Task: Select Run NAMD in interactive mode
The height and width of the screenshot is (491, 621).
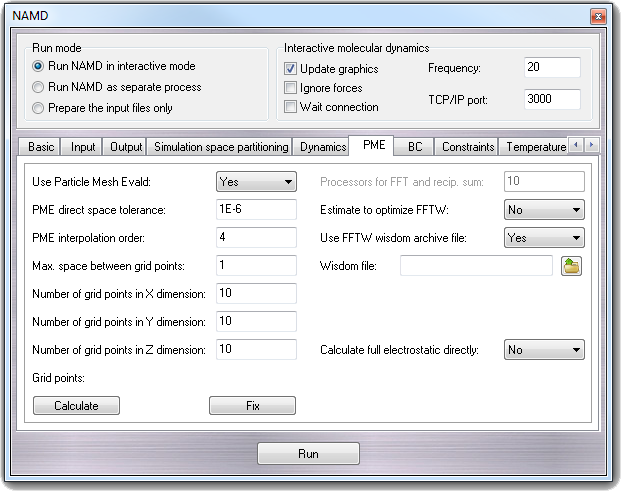Action: pos(39,66)
